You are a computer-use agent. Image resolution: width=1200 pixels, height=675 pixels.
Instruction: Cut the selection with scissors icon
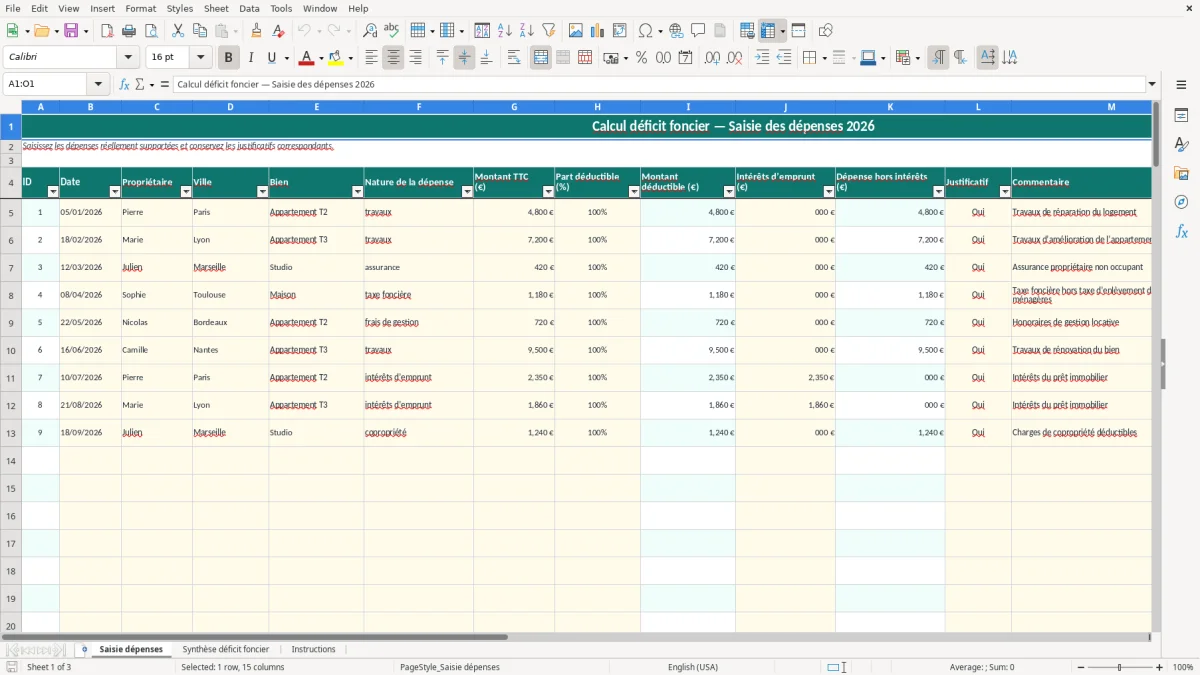(x=178, y=31)
